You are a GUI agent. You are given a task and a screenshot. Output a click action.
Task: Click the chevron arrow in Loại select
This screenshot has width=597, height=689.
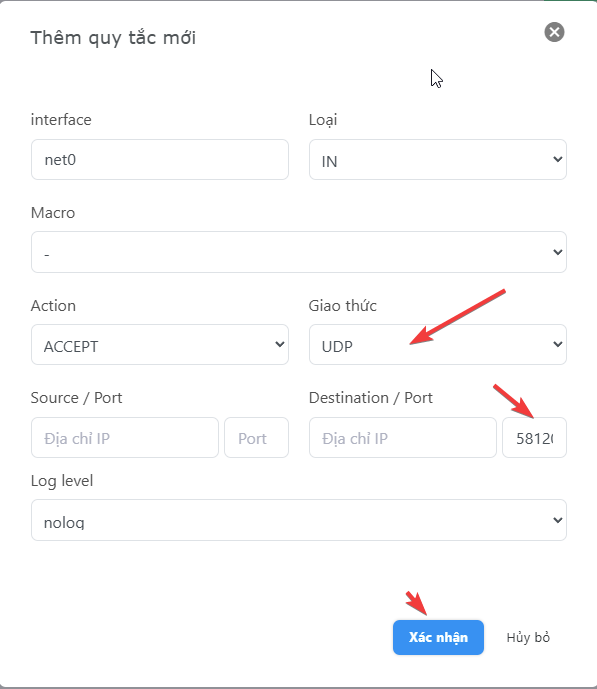pyautogui.click(x=557, y=159)
